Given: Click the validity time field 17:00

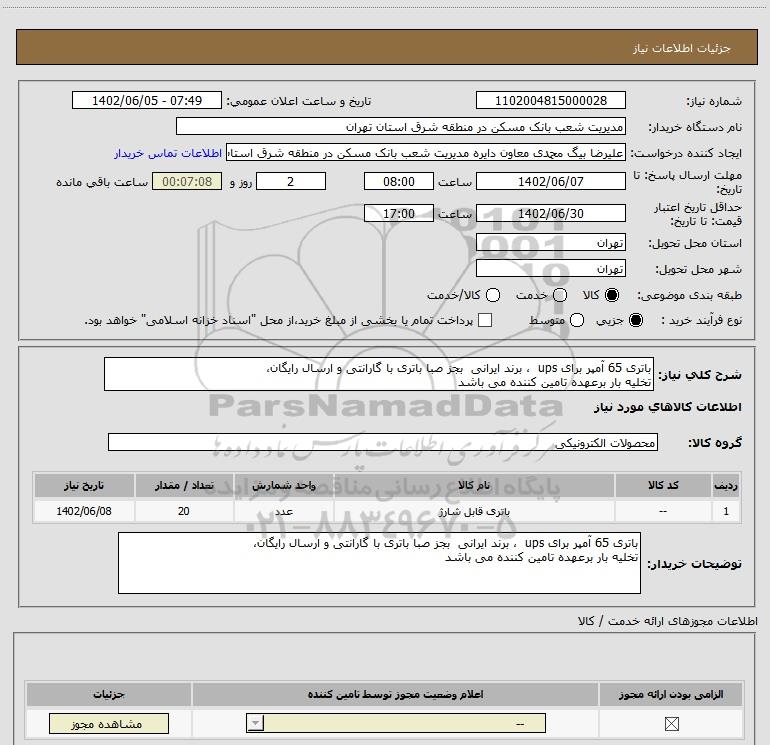Looking at the screenshot, I should coord(399,213).
